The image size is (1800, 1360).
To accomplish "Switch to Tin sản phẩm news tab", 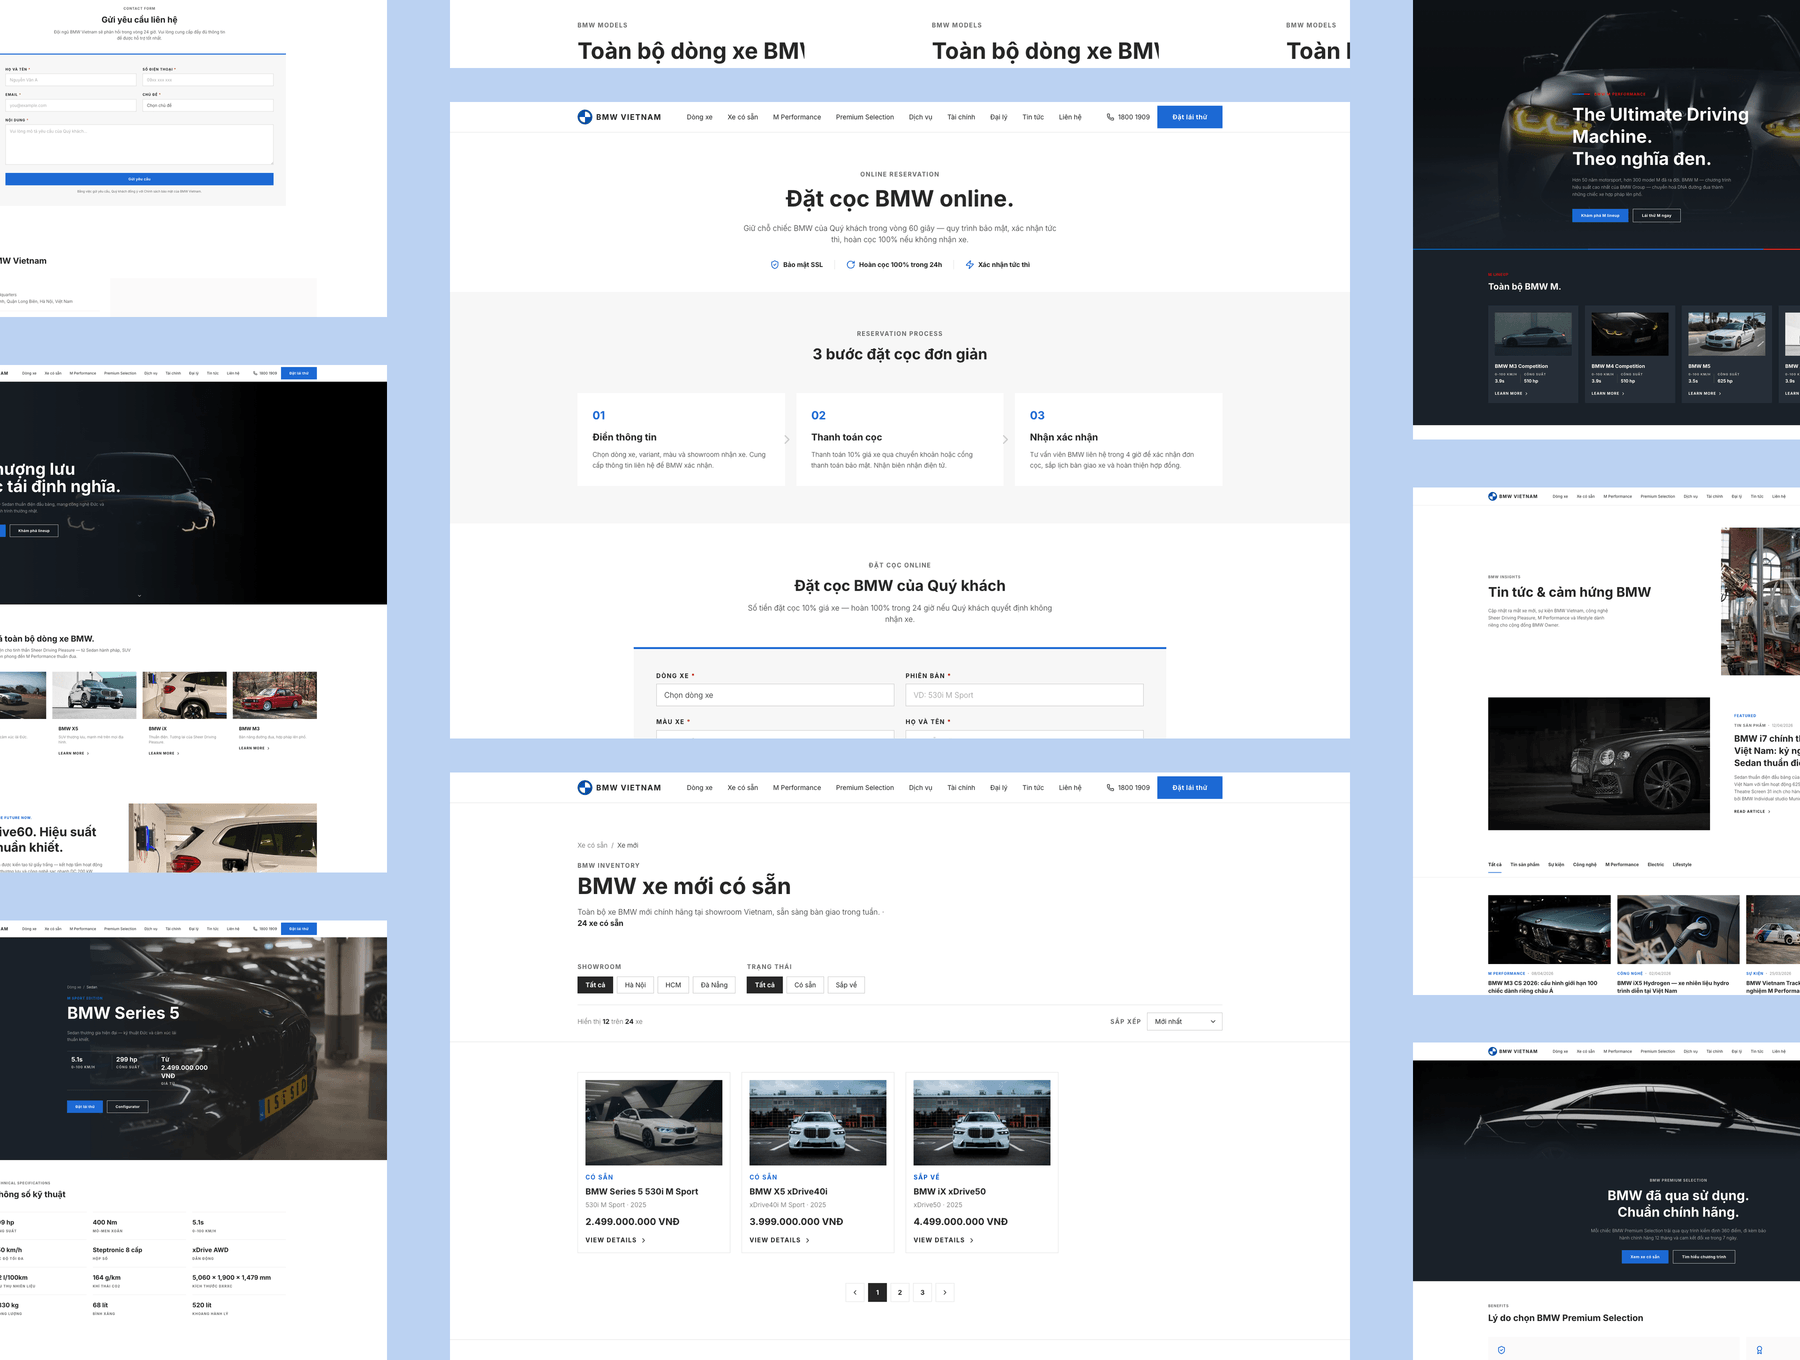I will pyautogui.click(x=1525, y=865).
